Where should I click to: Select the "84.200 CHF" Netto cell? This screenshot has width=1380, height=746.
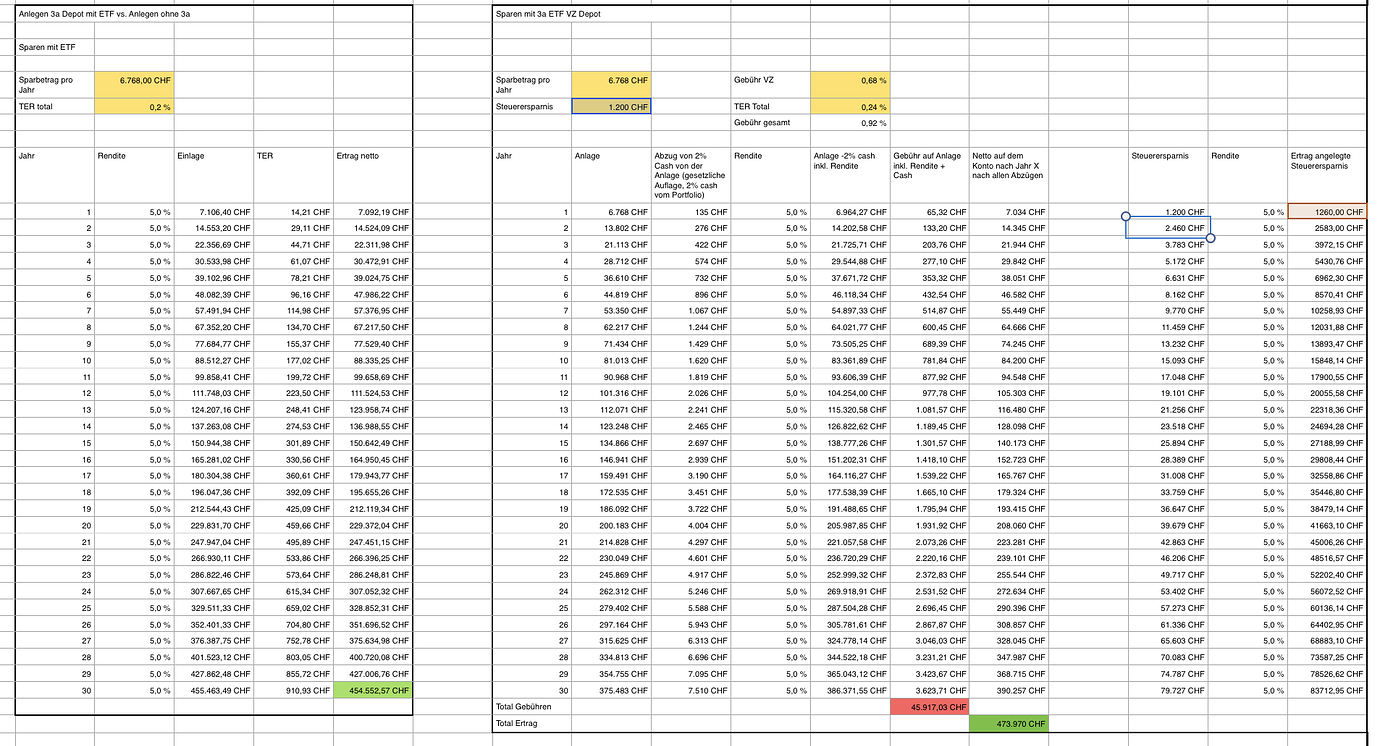[x=1009, y=360]
